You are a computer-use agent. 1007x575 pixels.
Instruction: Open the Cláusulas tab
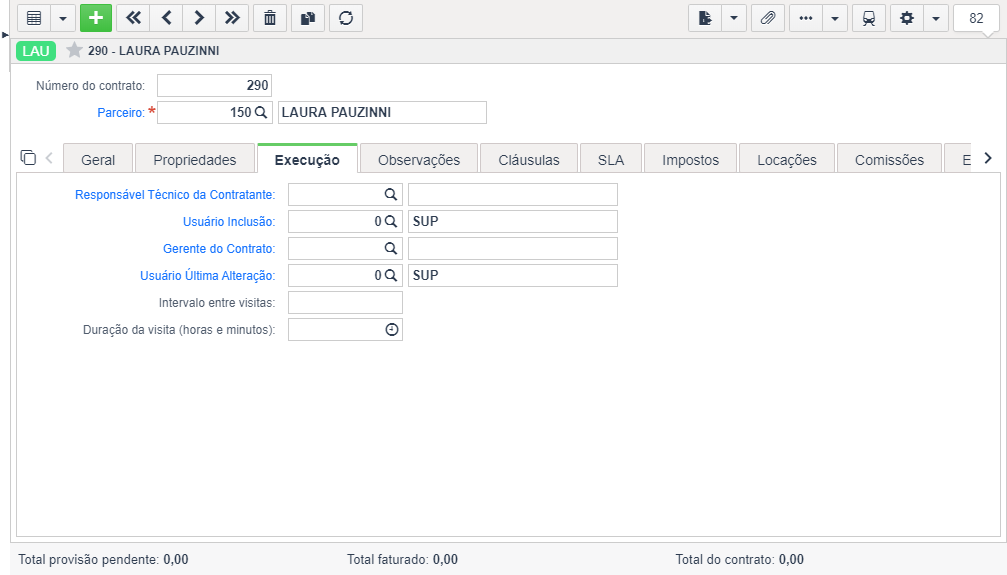[x=529, y=159]
